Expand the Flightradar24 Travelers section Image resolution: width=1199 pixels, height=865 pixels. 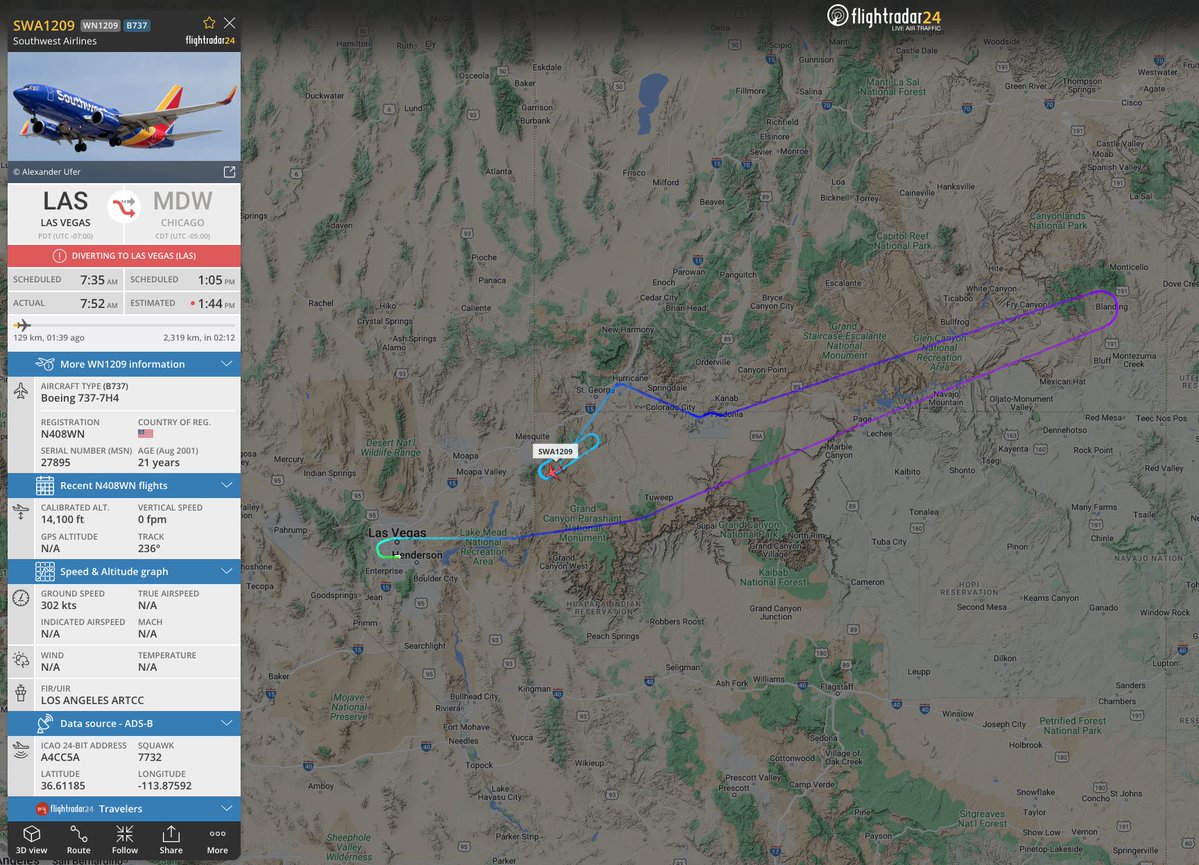[124, 808]
